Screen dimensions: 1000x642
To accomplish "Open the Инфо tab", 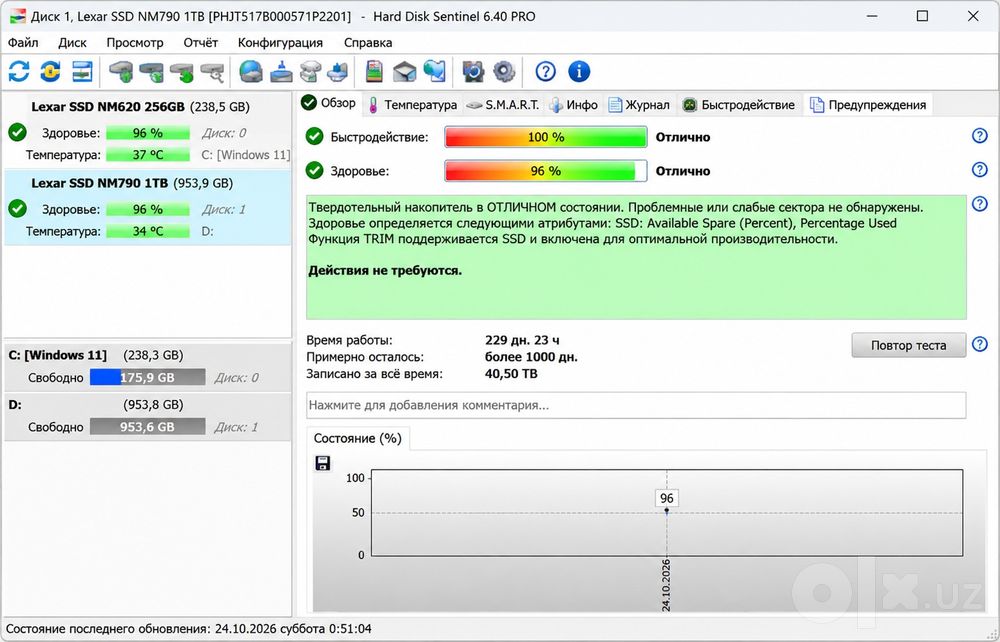I will [574, 105].
